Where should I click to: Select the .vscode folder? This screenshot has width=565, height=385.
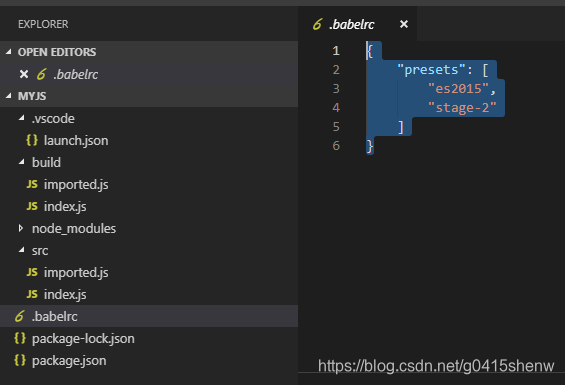(x=149, y=118)
